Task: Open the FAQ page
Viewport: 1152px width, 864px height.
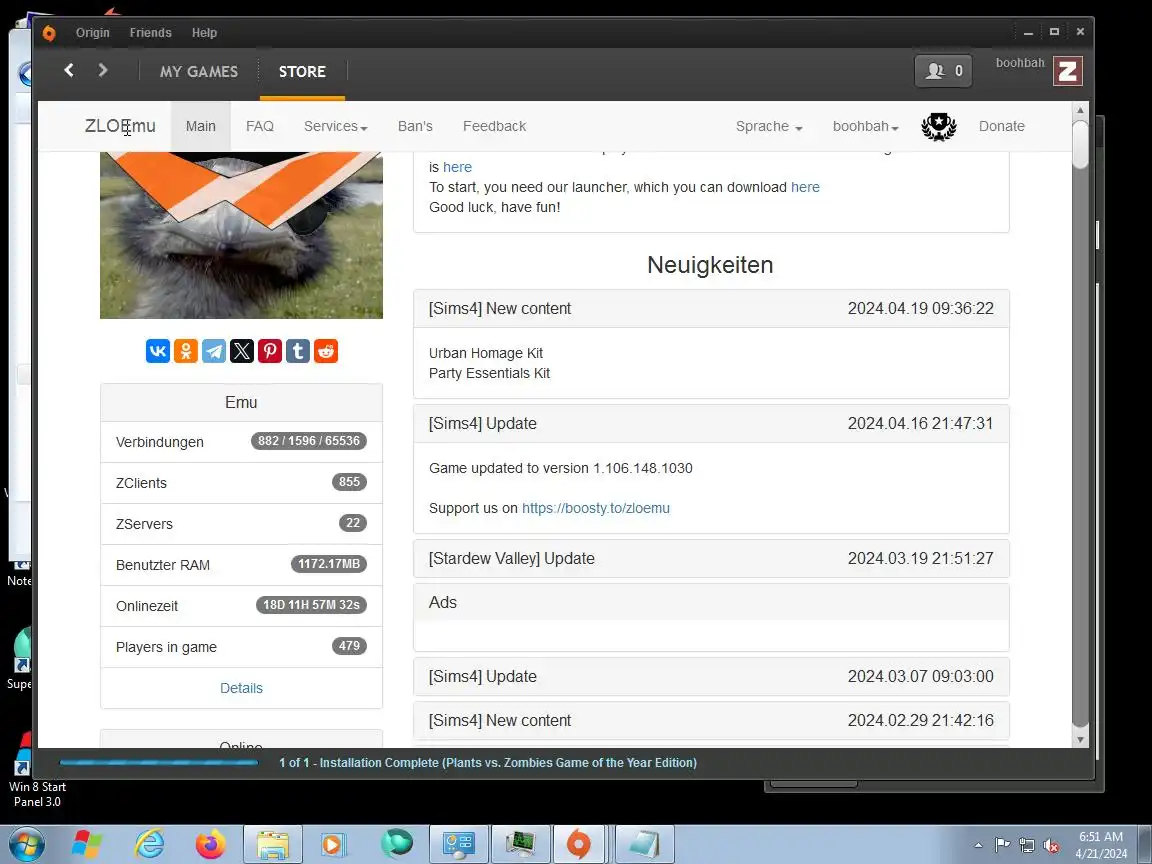Action: 260,126
